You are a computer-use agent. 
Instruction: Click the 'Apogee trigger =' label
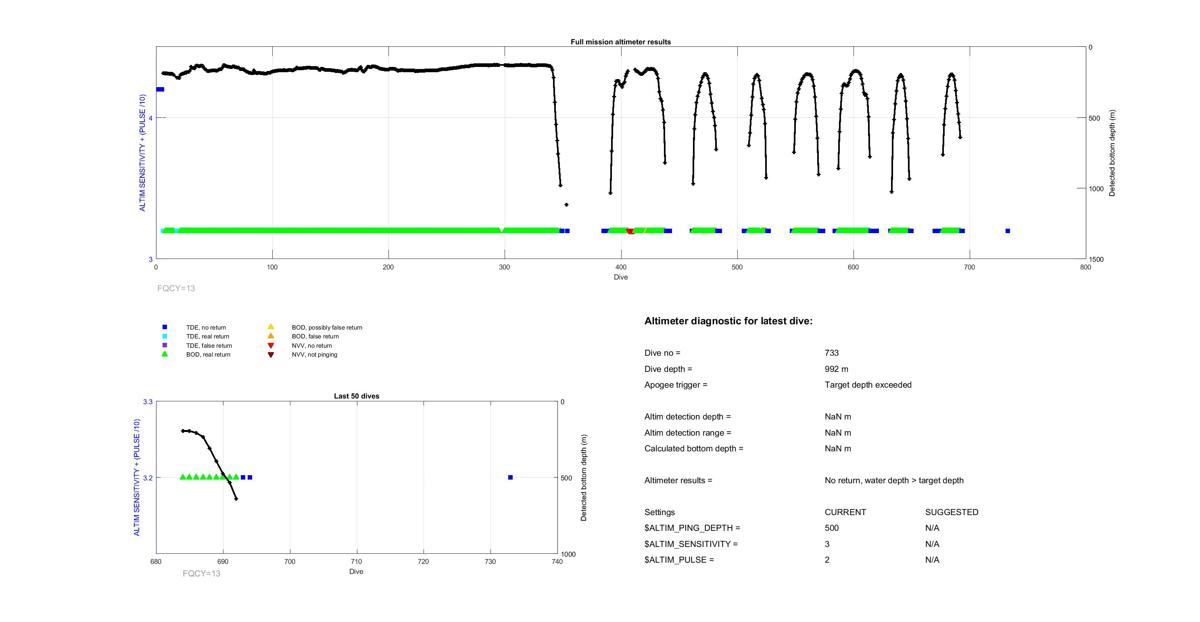(676, 385)
